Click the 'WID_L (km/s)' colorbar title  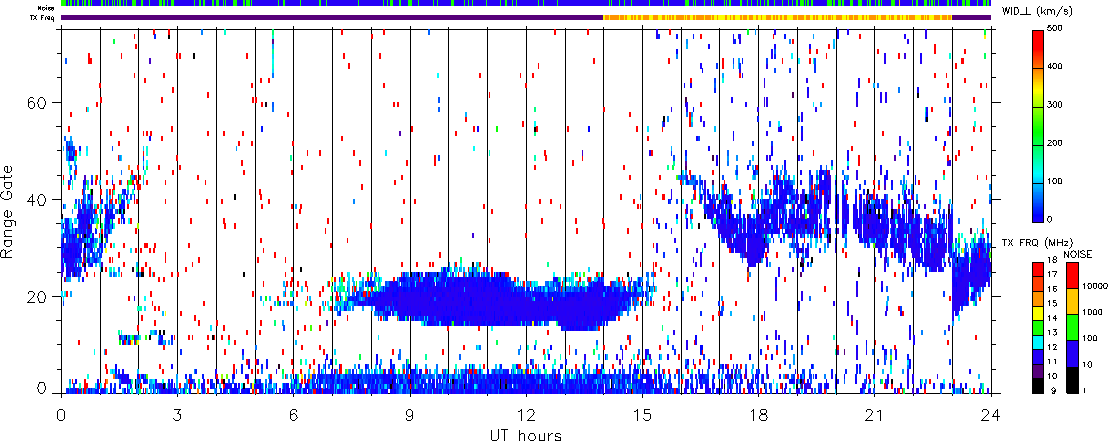(1053, 11)
